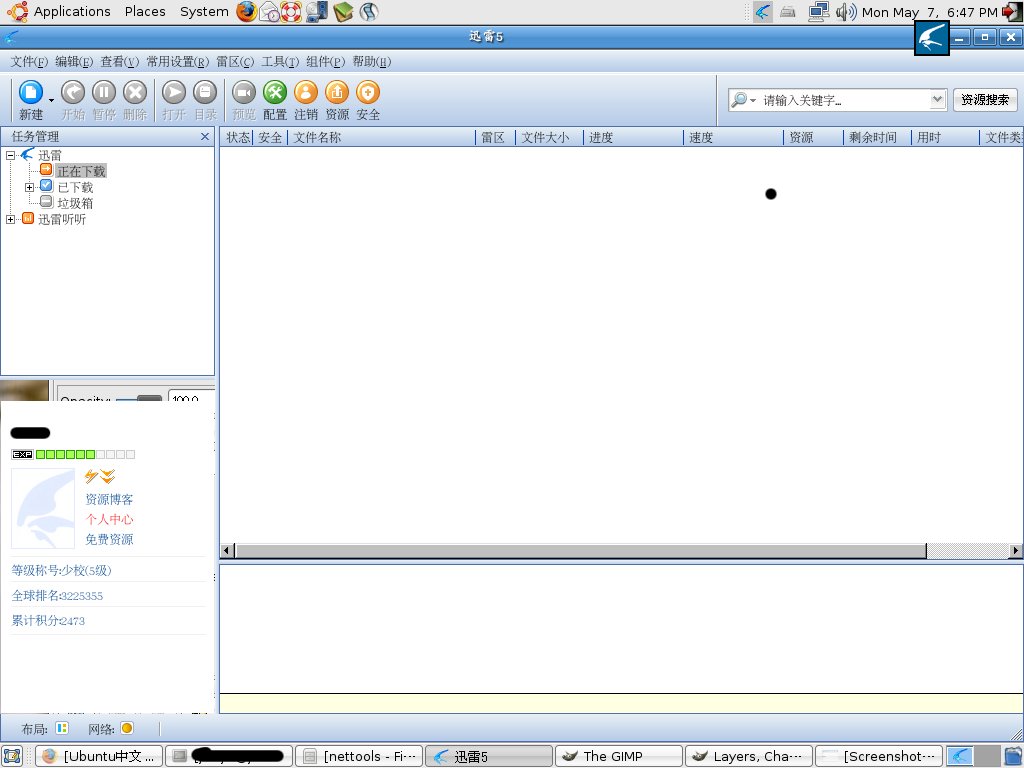This screenshot has width=1024, height=768.
Task: Expand the 已下载 tree node
Action: click(29, 187)
